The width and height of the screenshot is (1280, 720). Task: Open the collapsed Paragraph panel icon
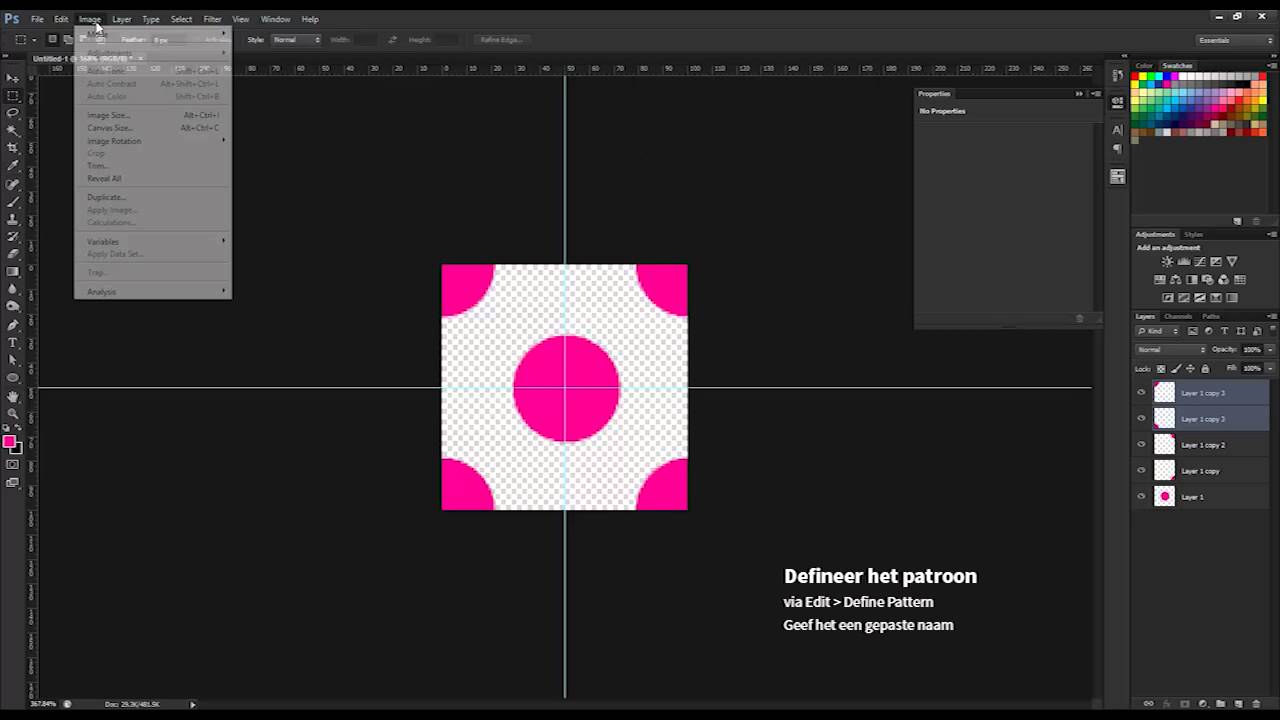coord(1117,148)
